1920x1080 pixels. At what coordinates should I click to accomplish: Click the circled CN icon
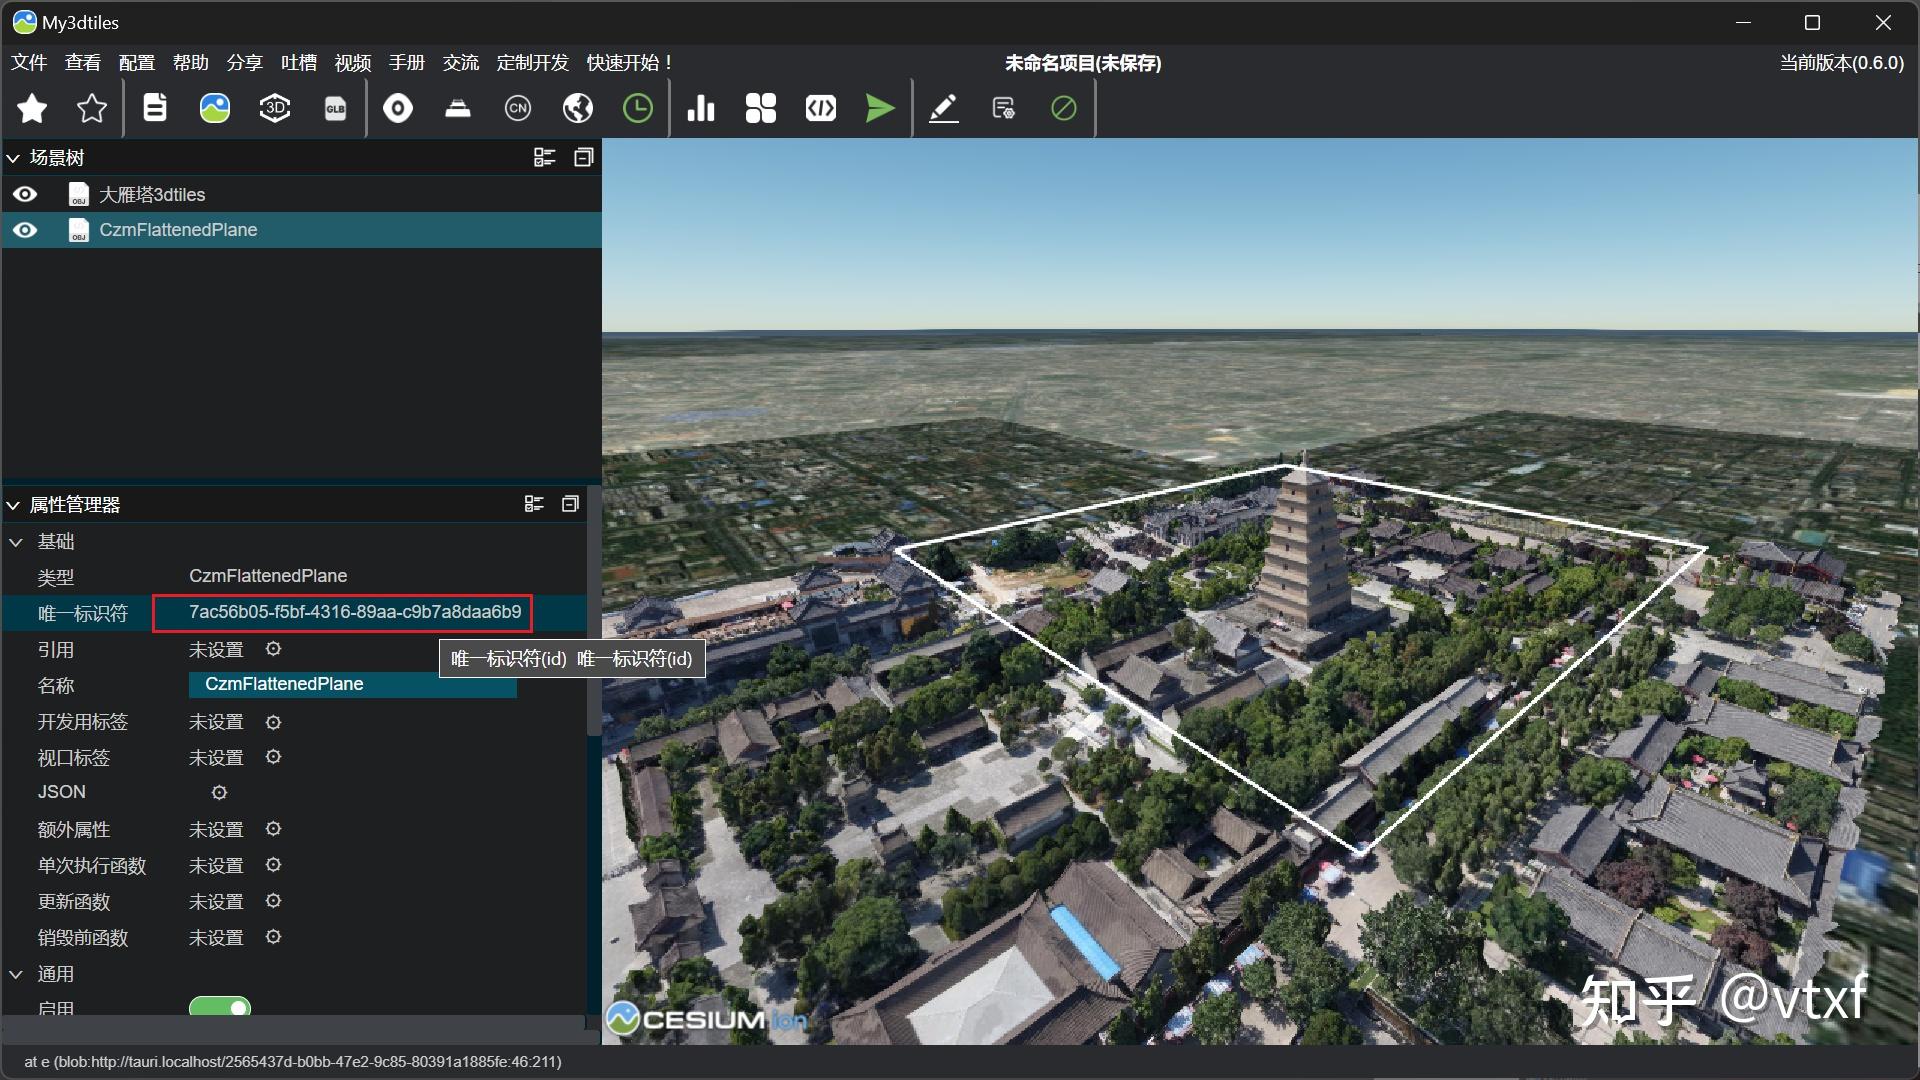[x=518, y=108]
